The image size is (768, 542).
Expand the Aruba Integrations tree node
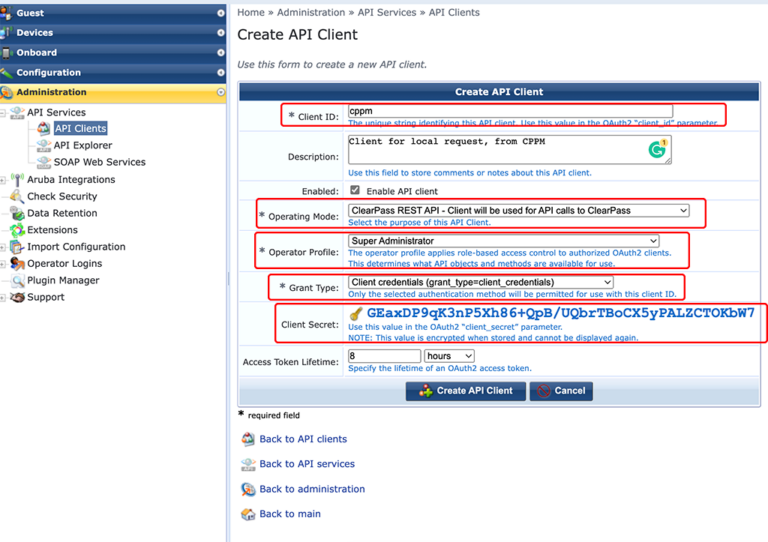pos(3,180)
